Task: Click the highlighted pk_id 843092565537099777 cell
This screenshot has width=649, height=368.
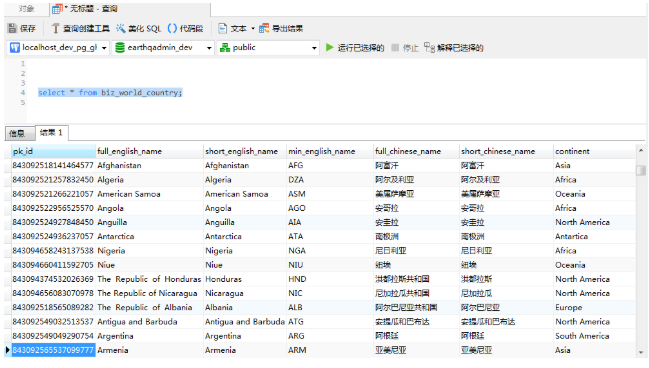Action: [x=53, y=350]
